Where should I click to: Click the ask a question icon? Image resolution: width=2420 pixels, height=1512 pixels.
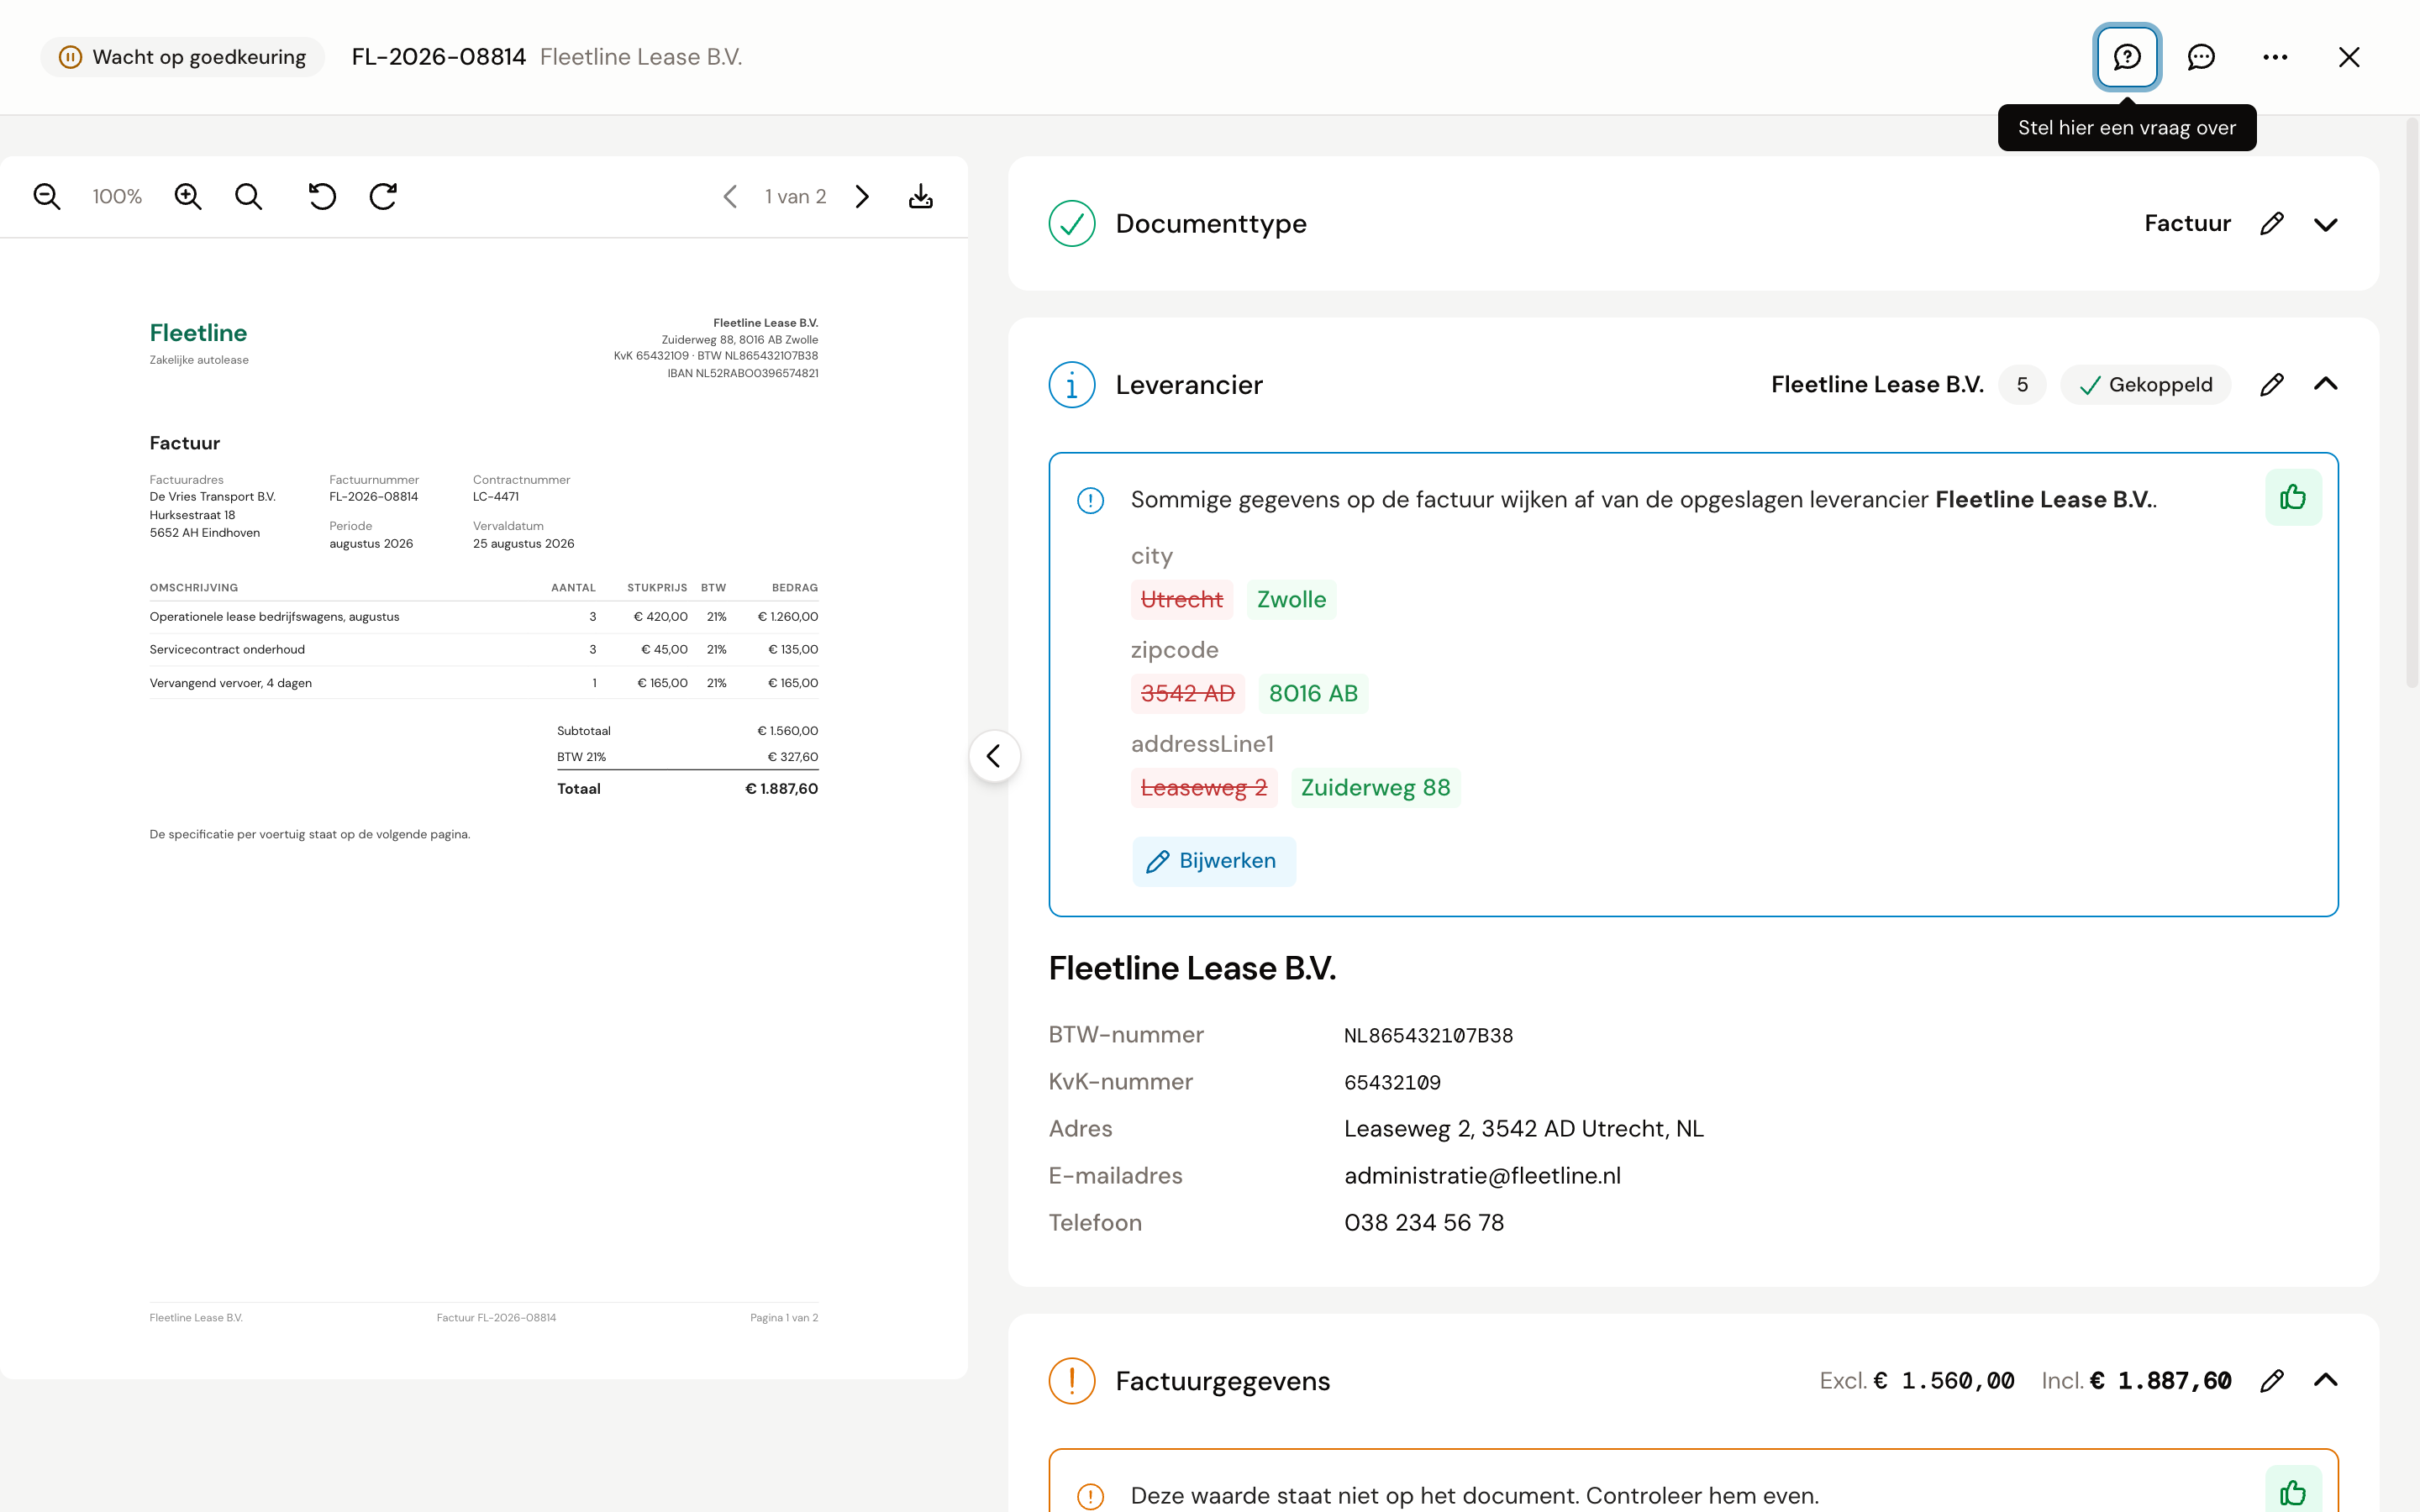pos(2127,57)
